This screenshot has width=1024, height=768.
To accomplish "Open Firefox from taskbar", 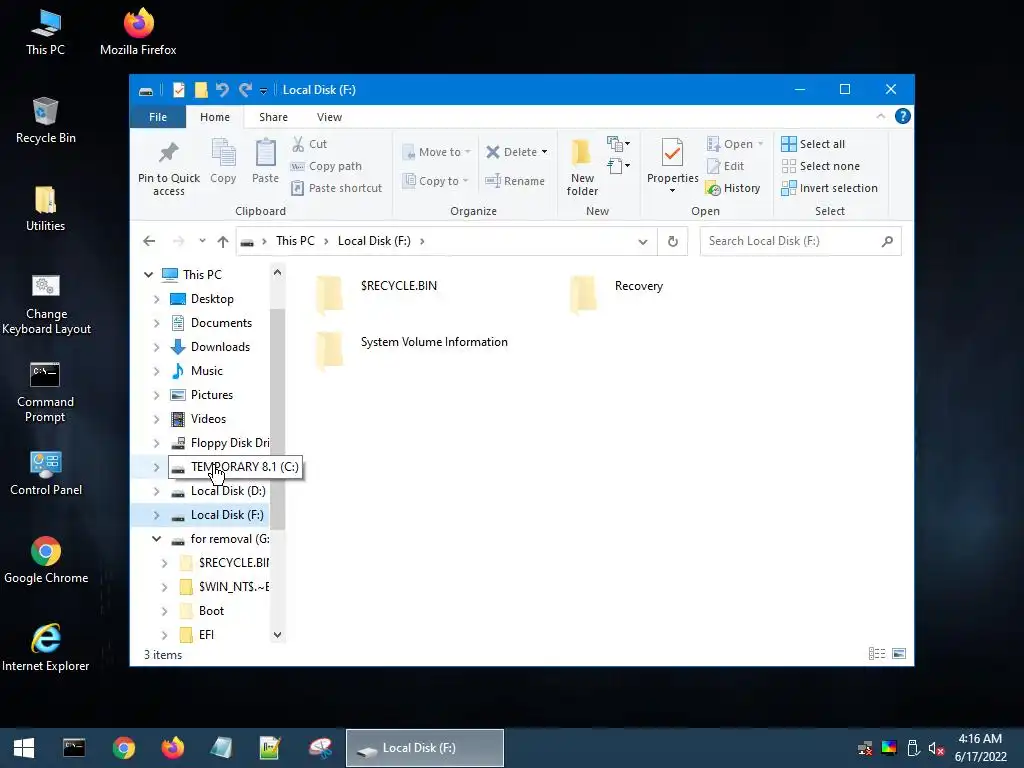I will (172, 748).
